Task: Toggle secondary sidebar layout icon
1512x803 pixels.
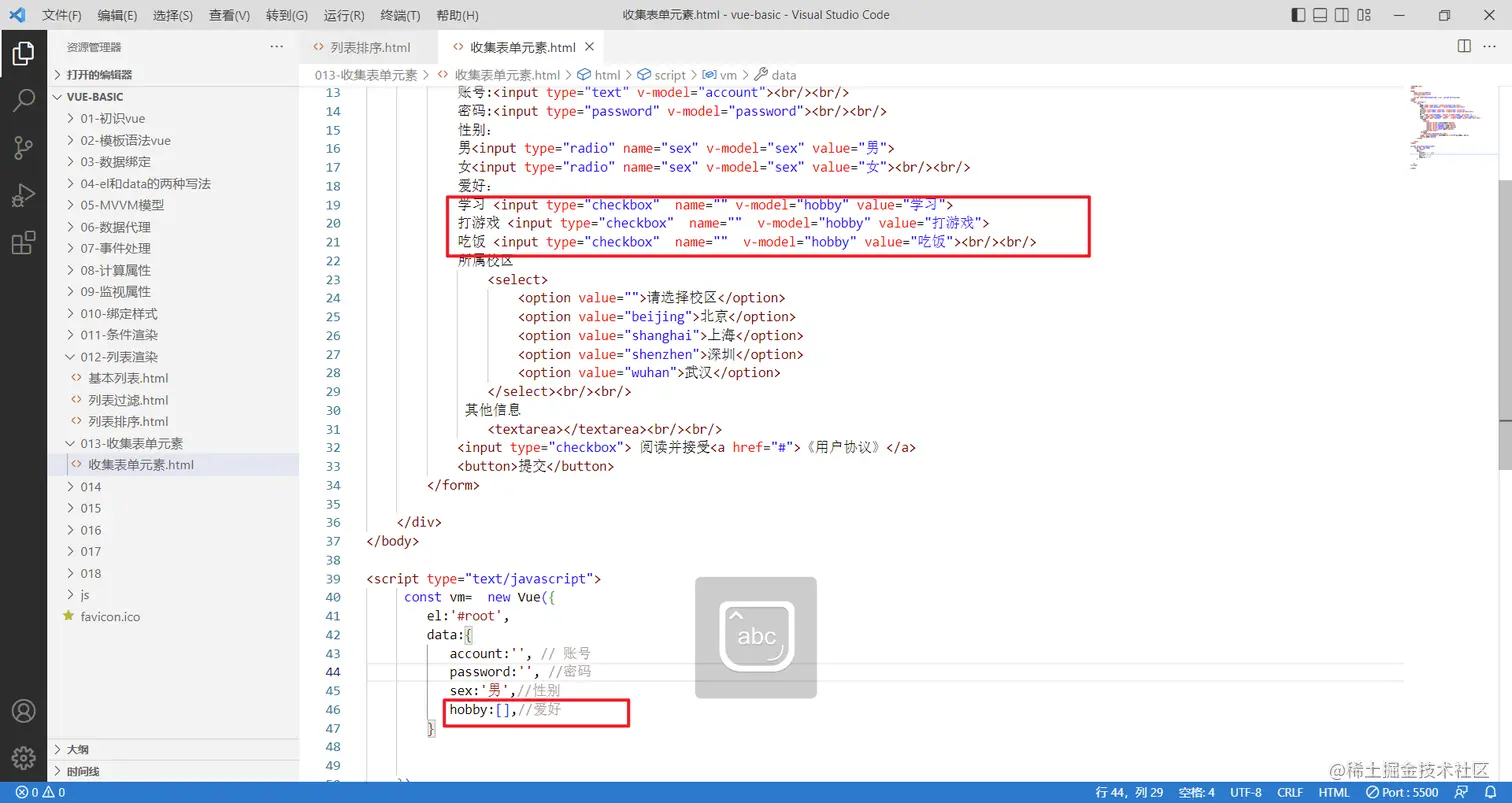Action: [x=1342, y=15]
